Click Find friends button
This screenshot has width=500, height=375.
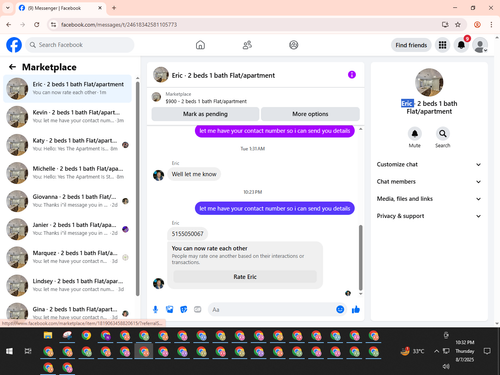click(411, 45)
